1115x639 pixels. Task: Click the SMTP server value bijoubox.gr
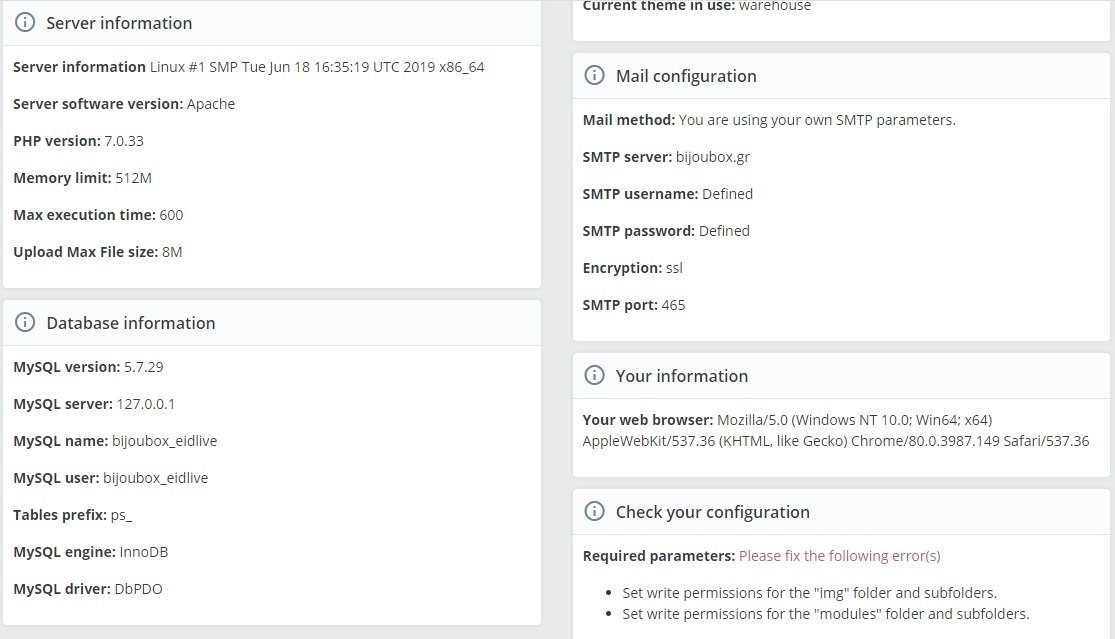click(713, 157)
